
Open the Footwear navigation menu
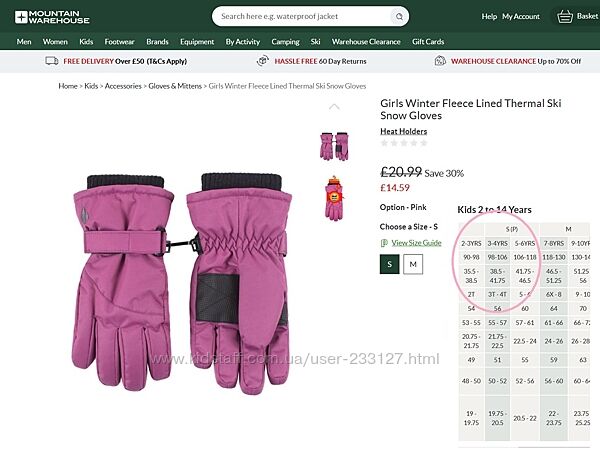click(119, 42)
